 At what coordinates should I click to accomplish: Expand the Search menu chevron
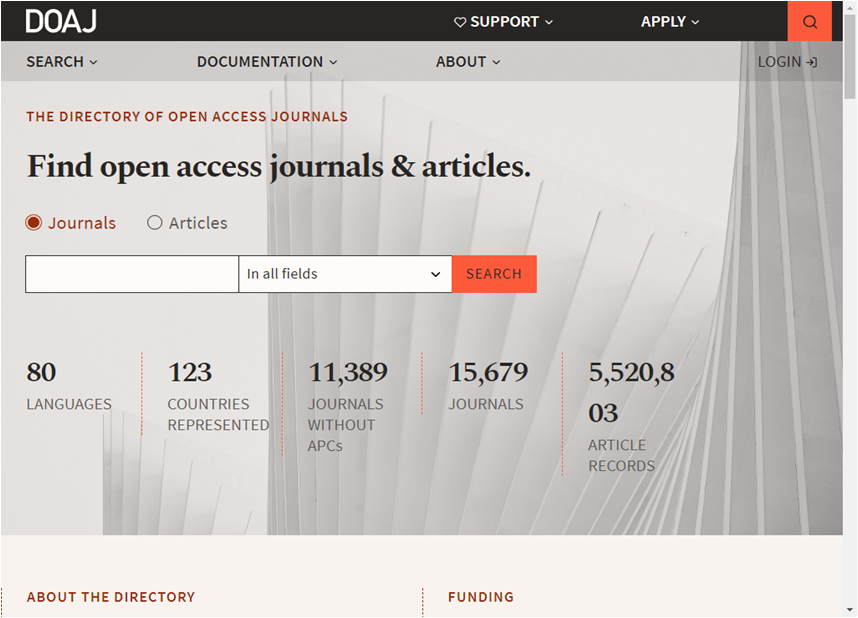(94, 62)
